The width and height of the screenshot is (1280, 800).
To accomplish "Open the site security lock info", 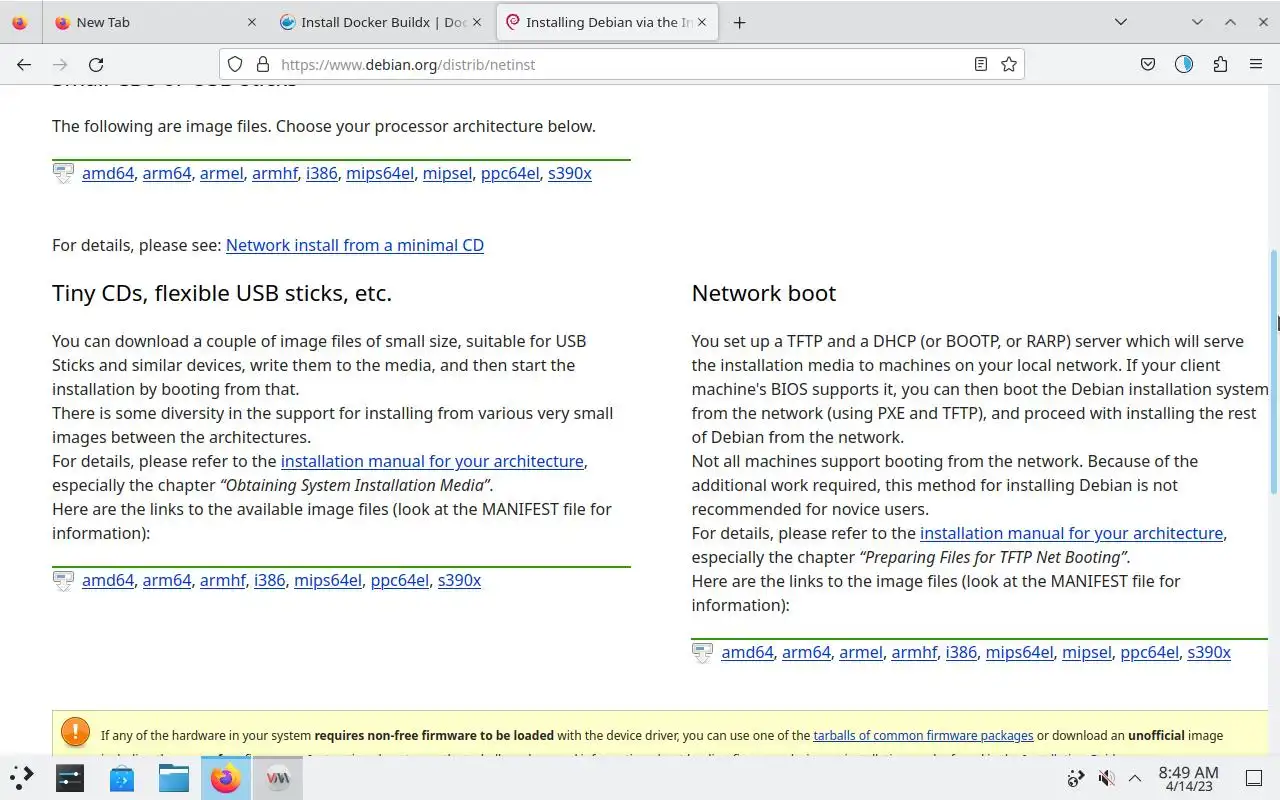I will tap(263, 64).
